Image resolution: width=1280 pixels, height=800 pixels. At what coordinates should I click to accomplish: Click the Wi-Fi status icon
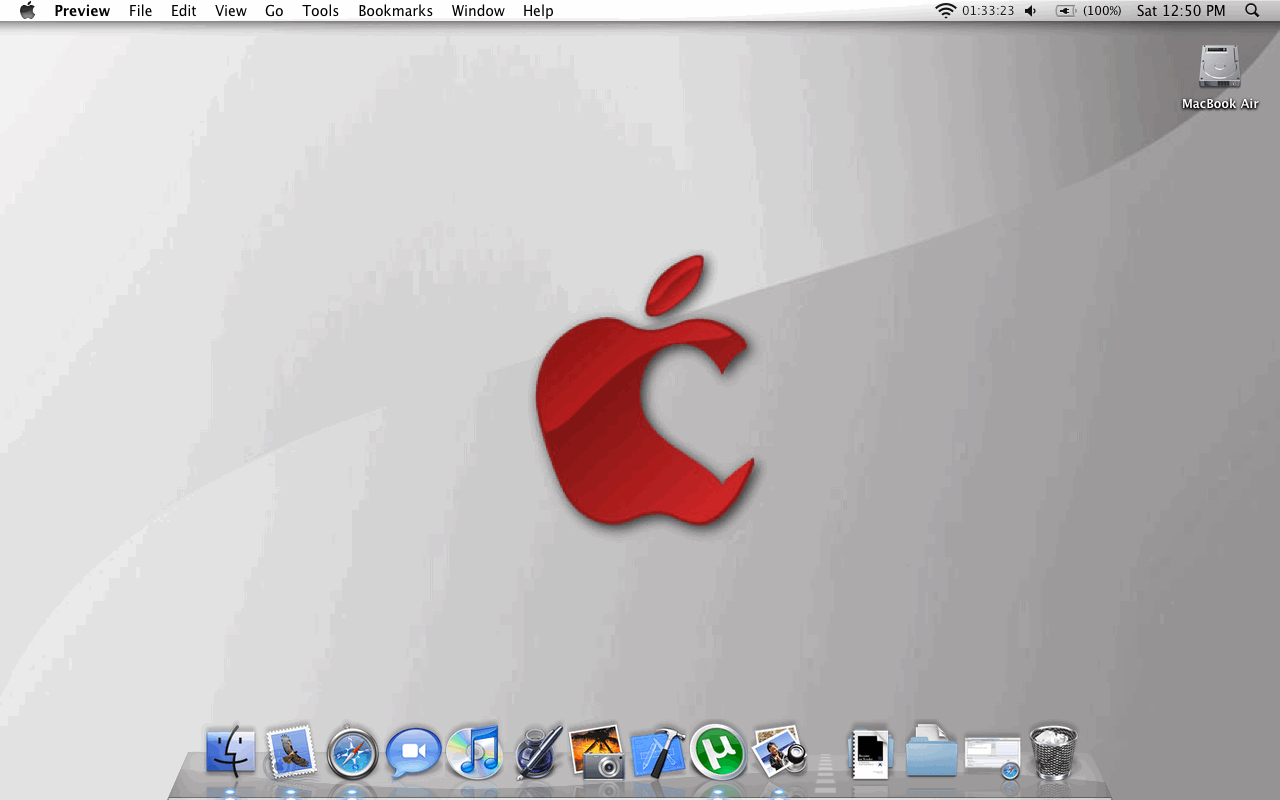[x=946, y=11]
